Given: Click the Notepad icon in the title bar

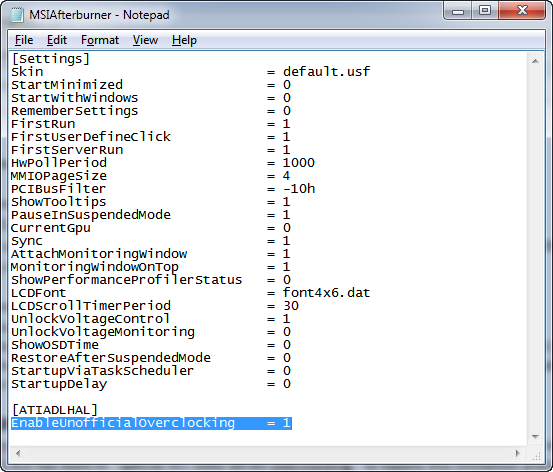Looking at the screenshot, I should coord(16,15).
